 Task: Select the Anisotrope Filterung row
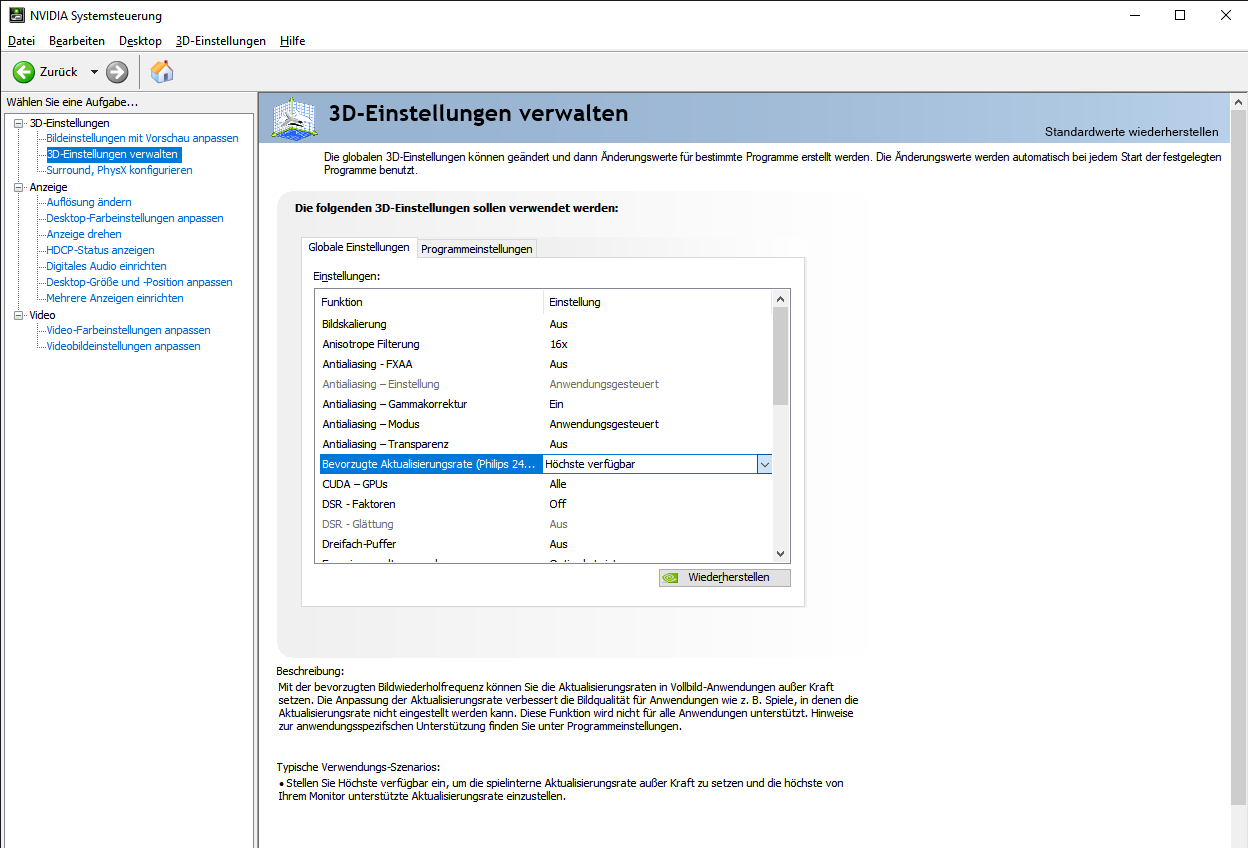(546, 344)
